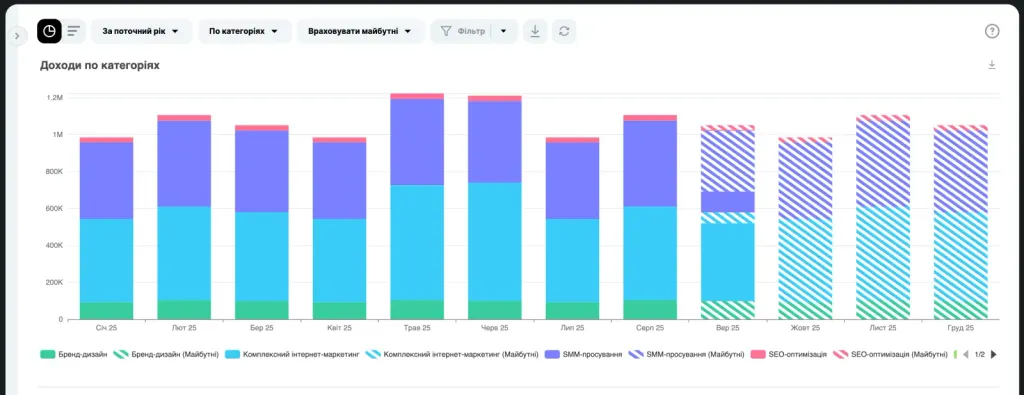Toggle the SEO-оптимізація (Майбутні) legend item
This screenshot has height=395, width=1024.
point(891,355)
